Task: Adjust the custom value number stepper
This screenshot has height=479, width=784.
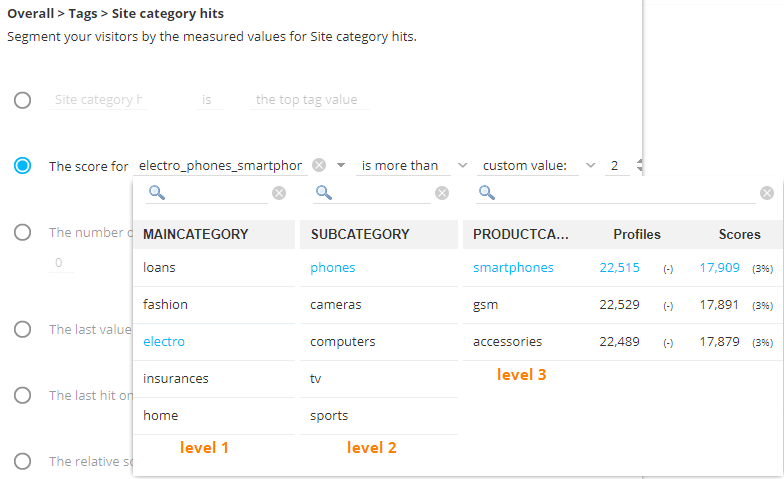Action: (x=639, y=165)
